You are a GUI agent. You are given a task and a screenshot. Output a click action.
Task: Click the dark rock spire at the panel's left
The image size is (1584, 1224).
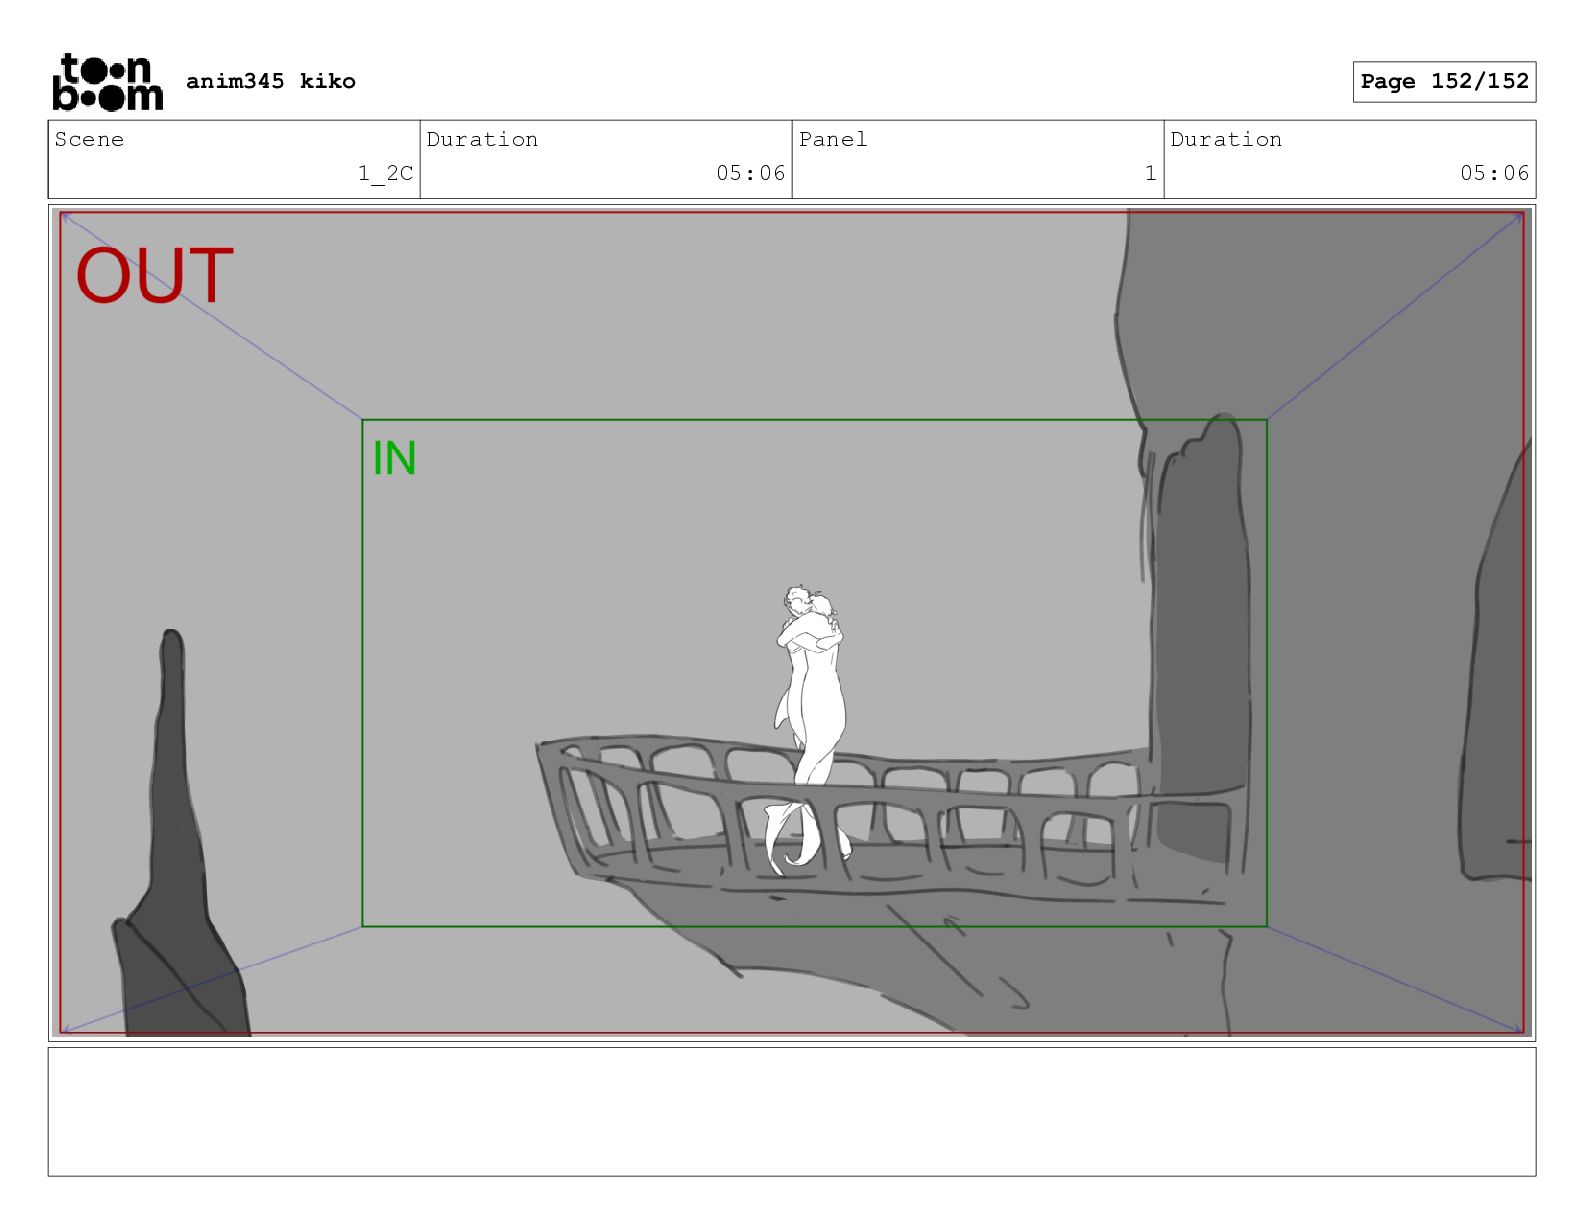pos(180,832)
